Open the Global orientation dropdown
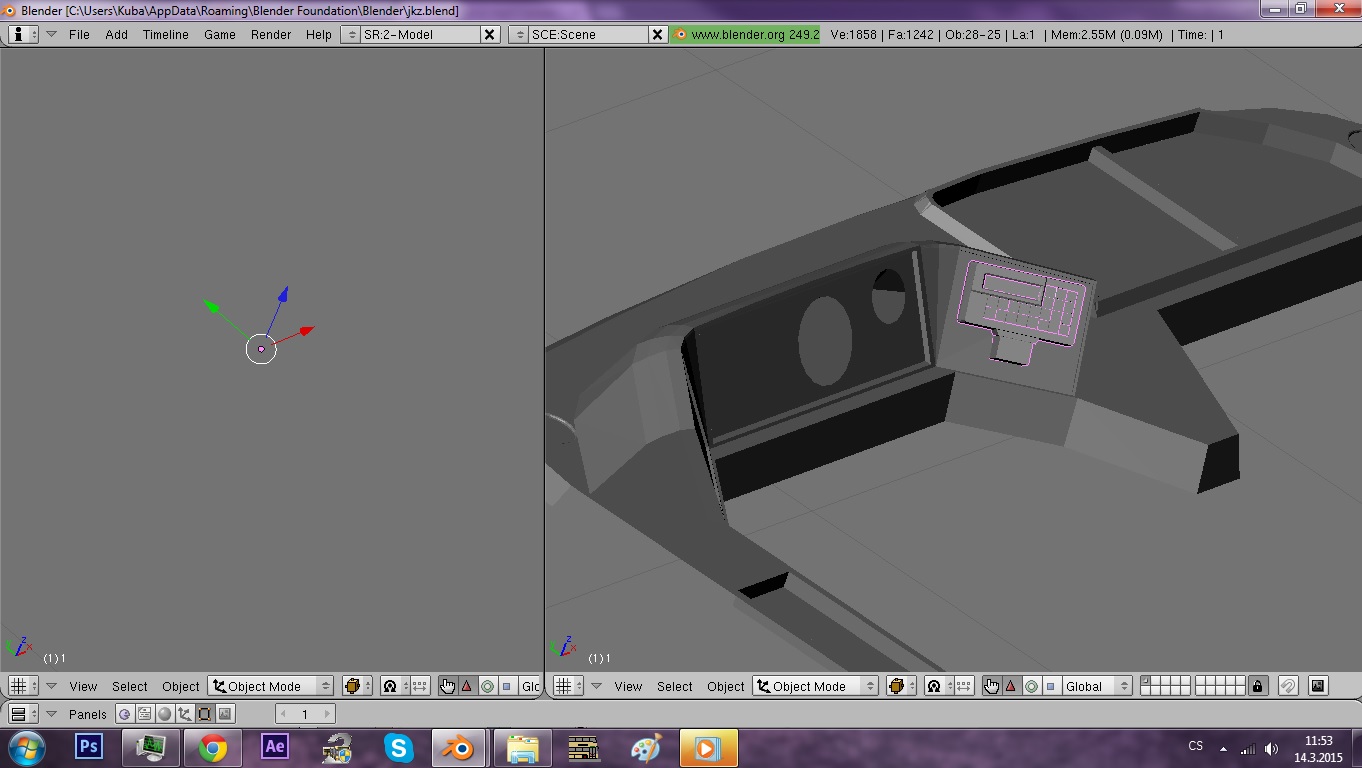The image size is (1362, 768). [1096, 686]
